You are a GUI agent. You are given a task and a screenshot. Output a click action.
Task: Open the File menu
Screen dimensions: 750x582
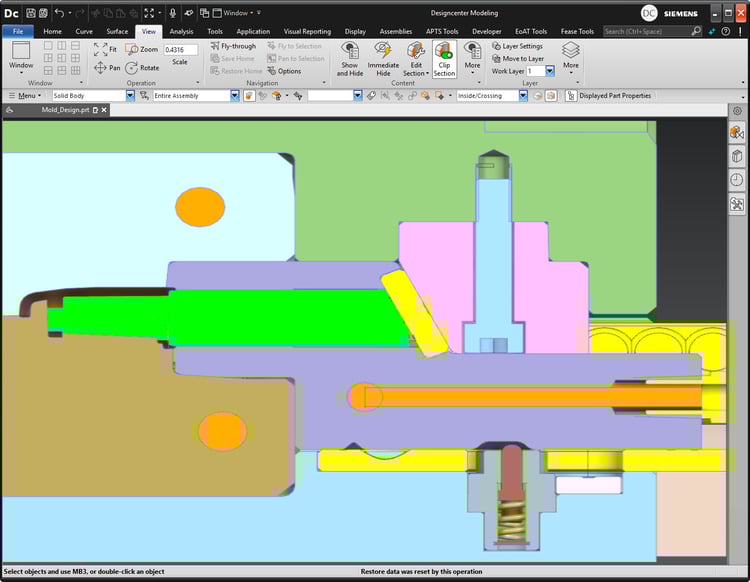tap(17, 31)
